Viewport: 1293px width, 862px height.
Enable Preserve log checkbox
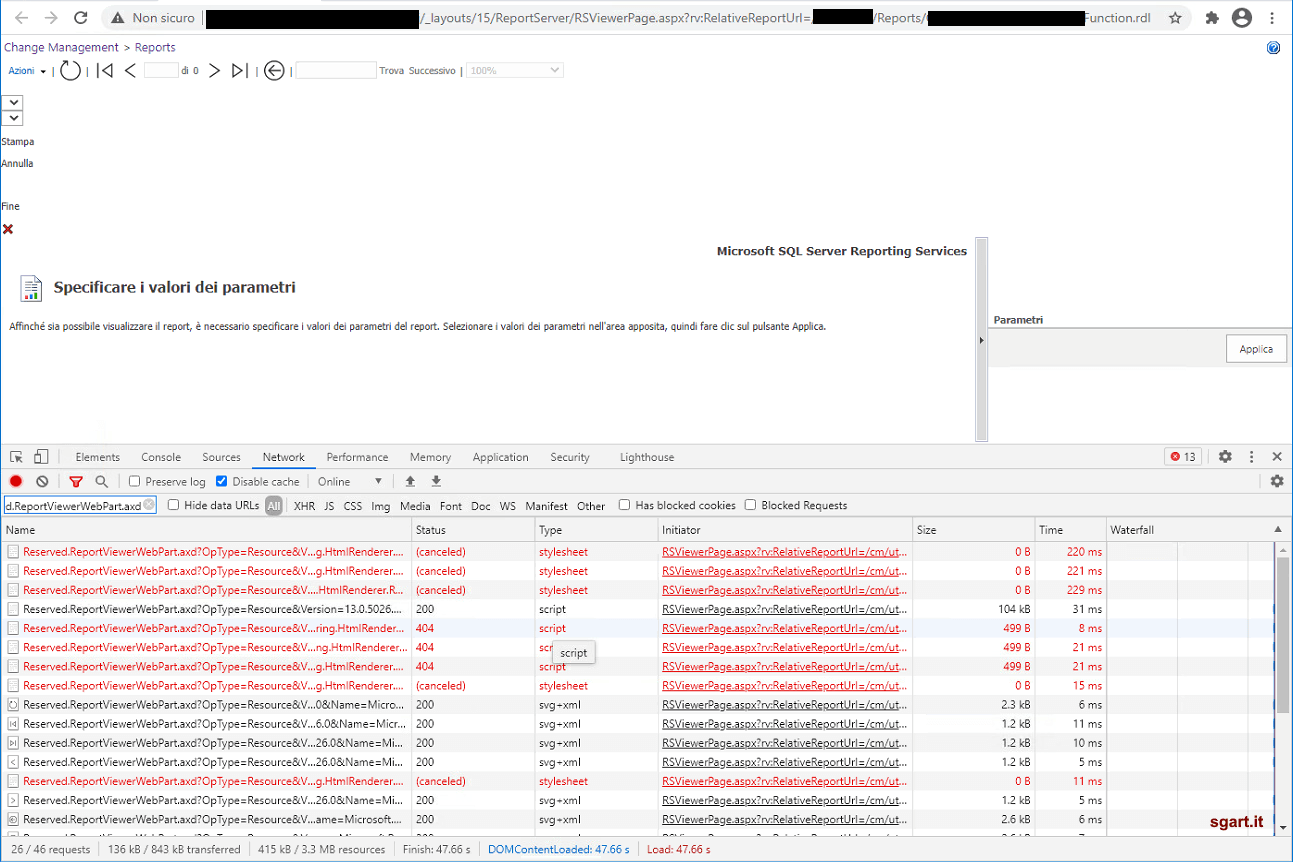tap(135, 482)
